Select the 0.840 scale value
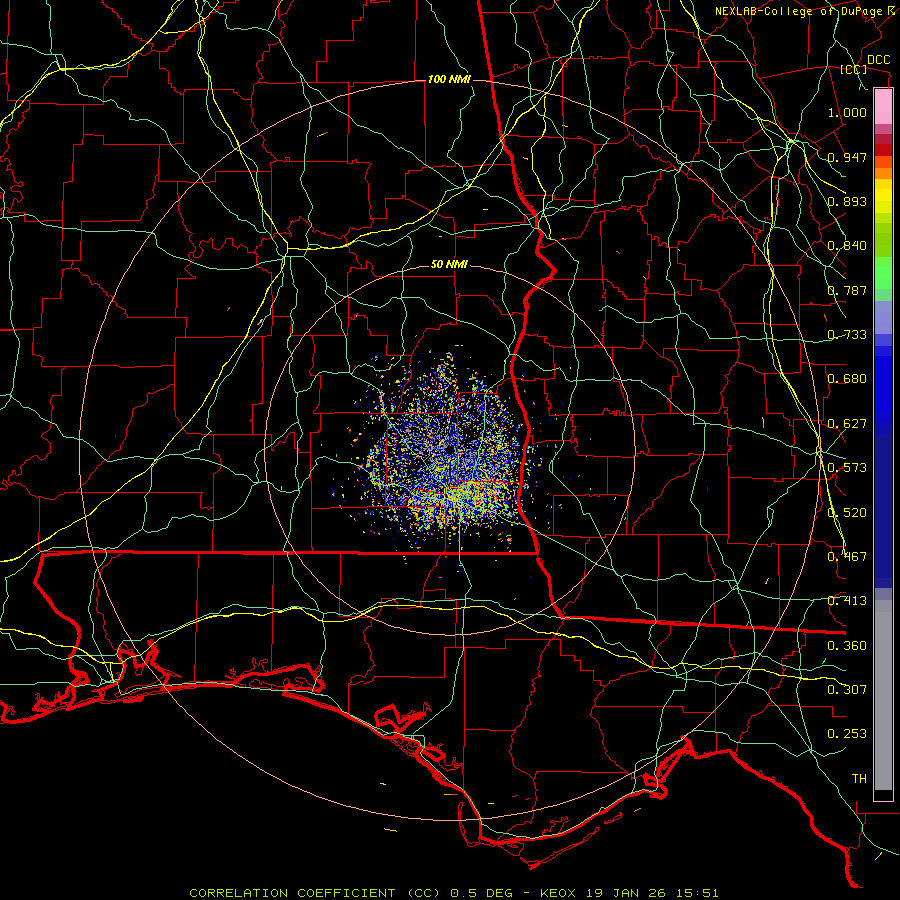This screenshot has height=900, width=900. [847, 246]
